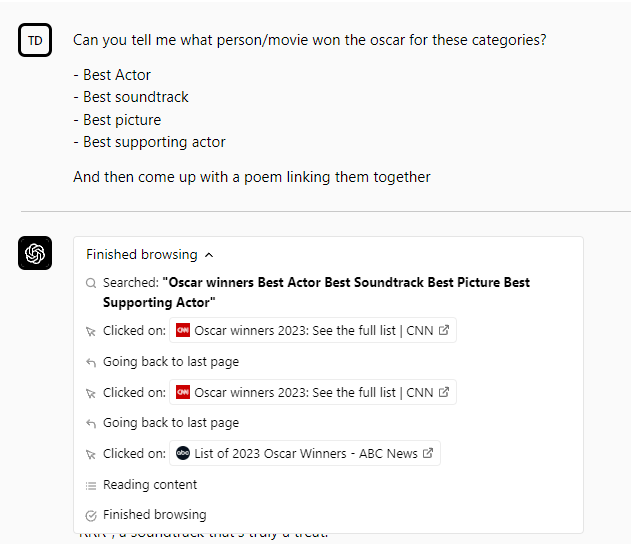The height and width of the screenshot is (544, 631).
Task: Click the Reading content step text
Action: click(x=150, y=485)
